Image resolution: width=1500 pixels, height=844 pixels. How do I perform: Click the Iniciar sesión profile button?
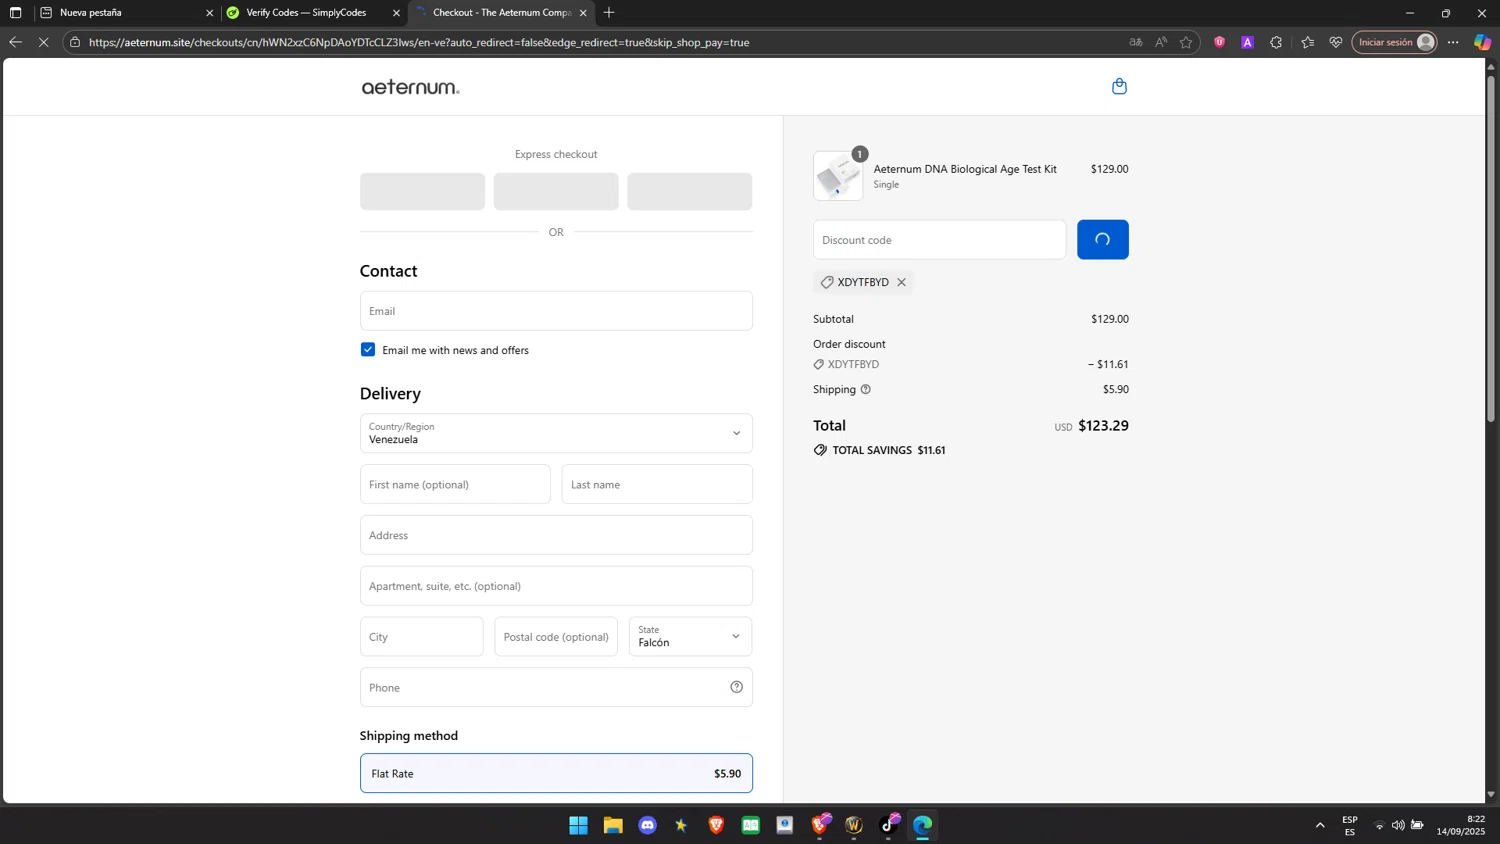[1396, 42]
